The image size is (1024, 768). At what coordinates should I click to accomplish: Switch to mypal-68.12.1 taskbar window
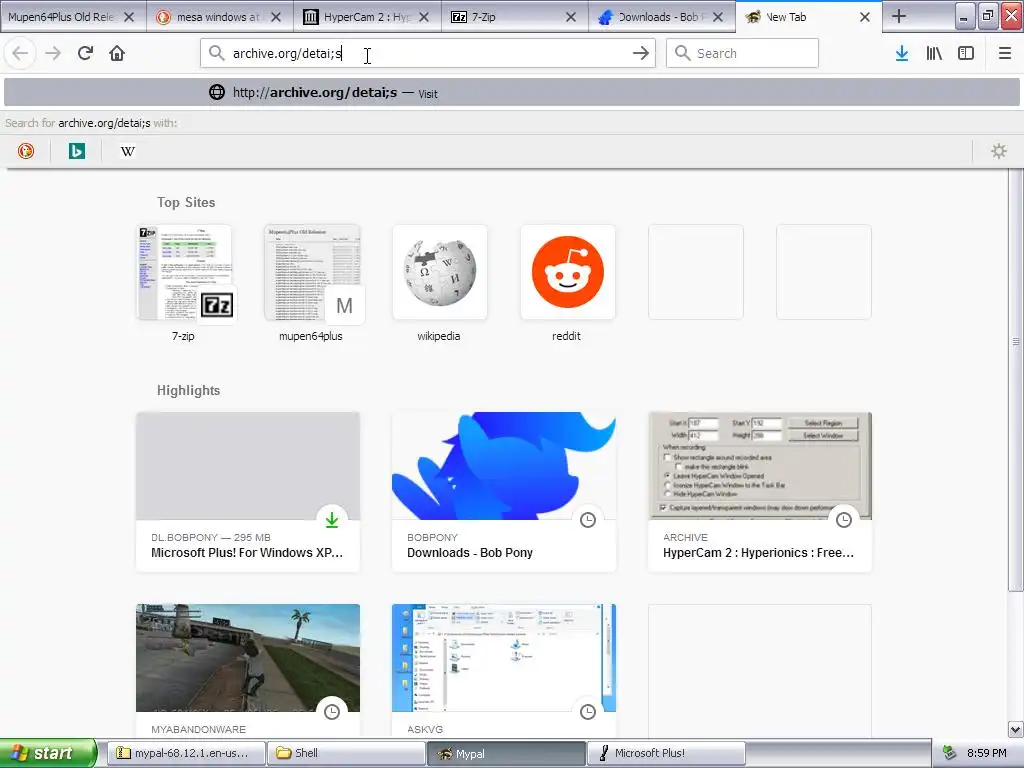186,753
